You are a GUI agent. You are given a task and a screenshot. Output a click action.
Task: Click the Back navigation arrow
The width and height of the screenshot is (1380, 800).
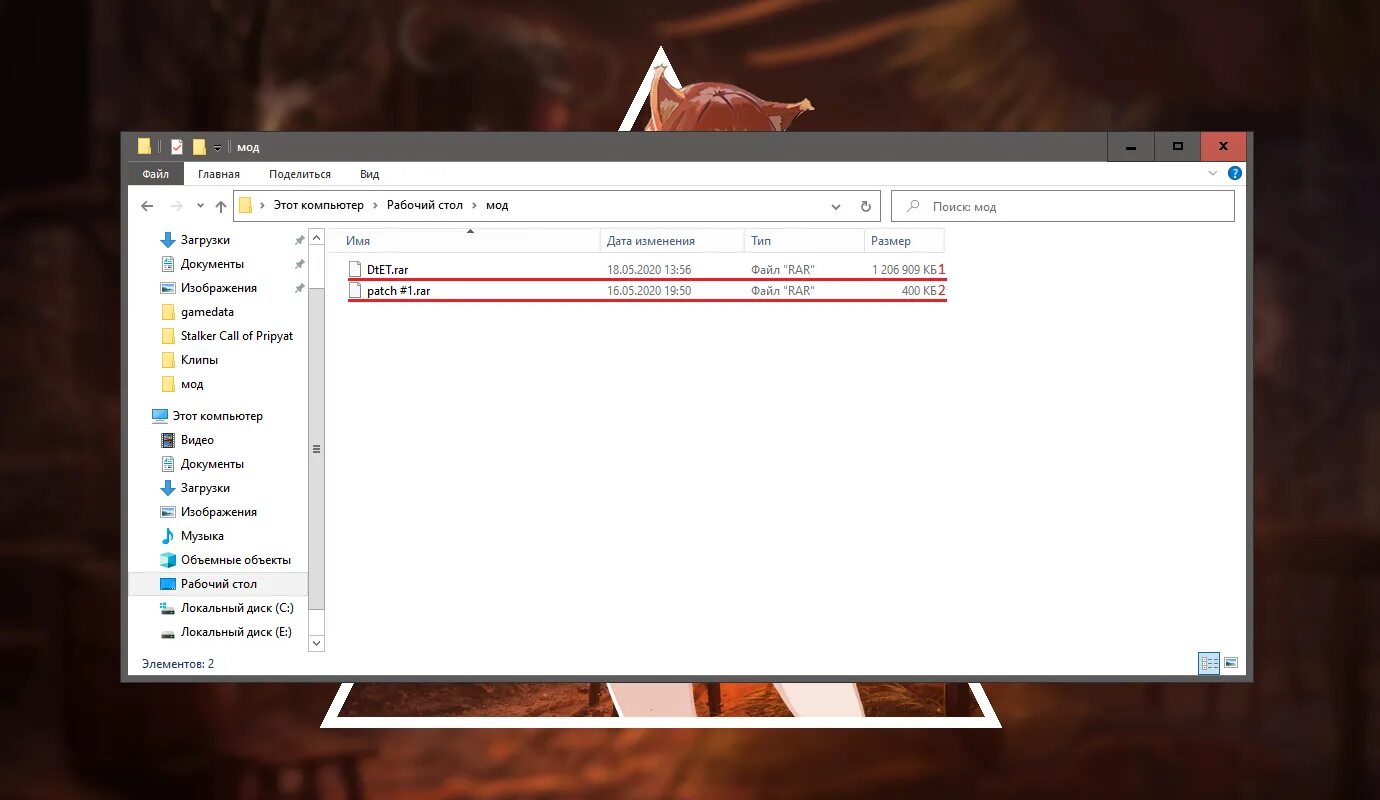[147, 206]
